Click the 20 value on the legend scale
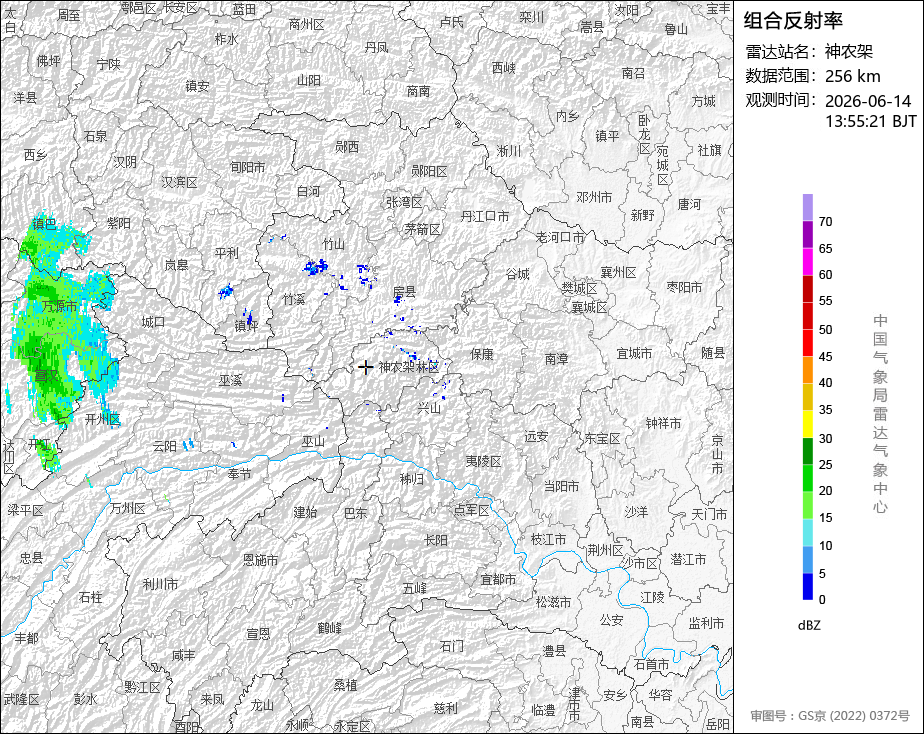Screen dimensions: 924x734 (x=826, y=491)
